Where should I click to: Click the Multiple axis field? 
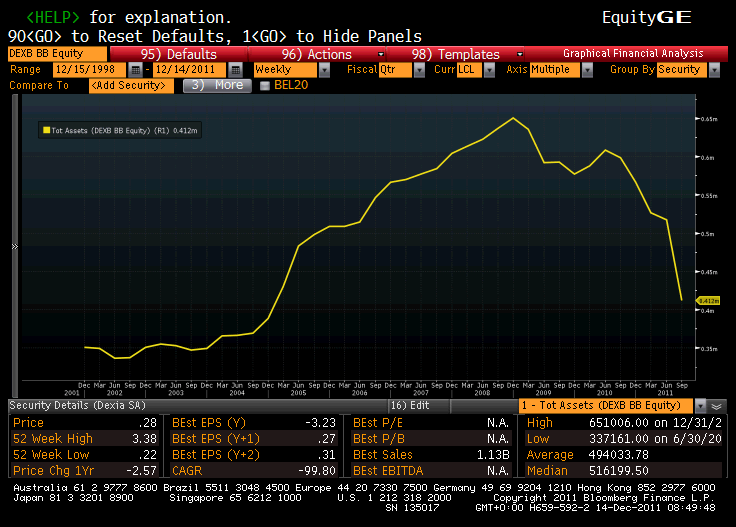coord(555,70)
